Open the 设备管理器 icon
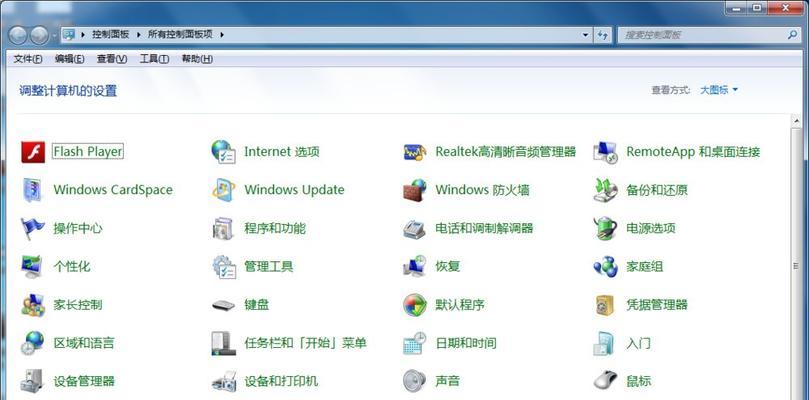This screenshot has width=809, height=400. 33,381
